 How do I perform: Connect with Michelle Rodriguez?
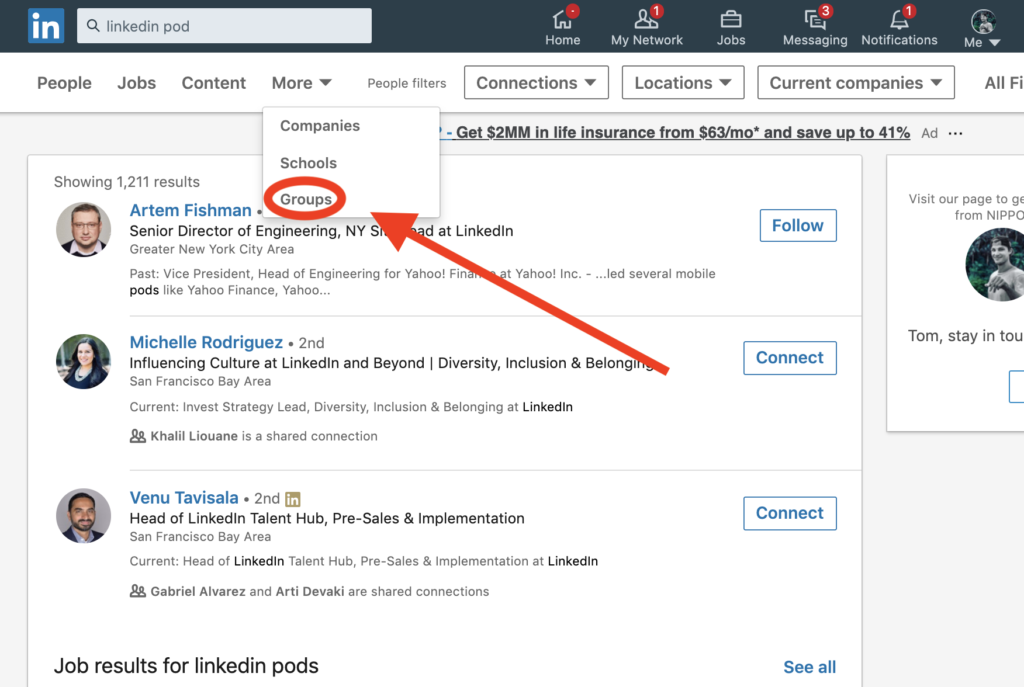(x=790, y=358)
